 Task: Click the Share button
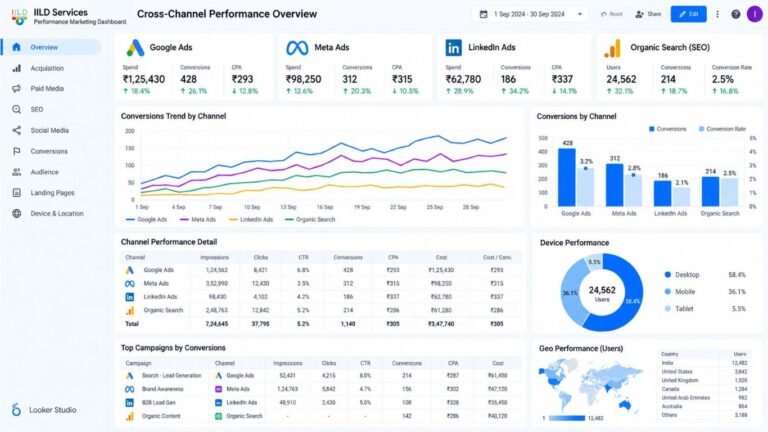tap(648, 14)
